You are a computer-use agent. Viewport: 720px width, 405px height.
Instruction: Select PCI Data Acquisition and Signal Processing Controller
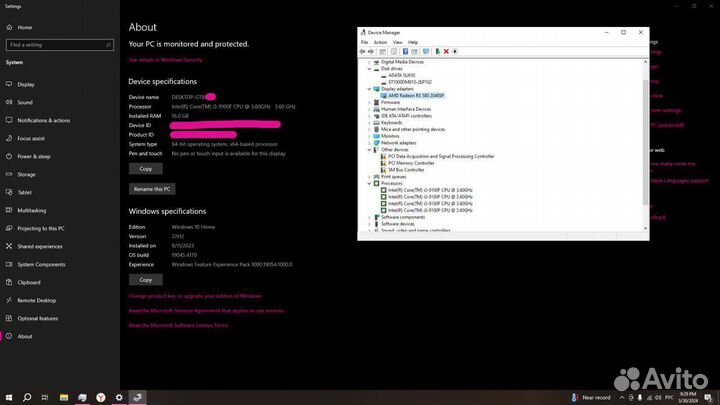(x=441, y=157)
